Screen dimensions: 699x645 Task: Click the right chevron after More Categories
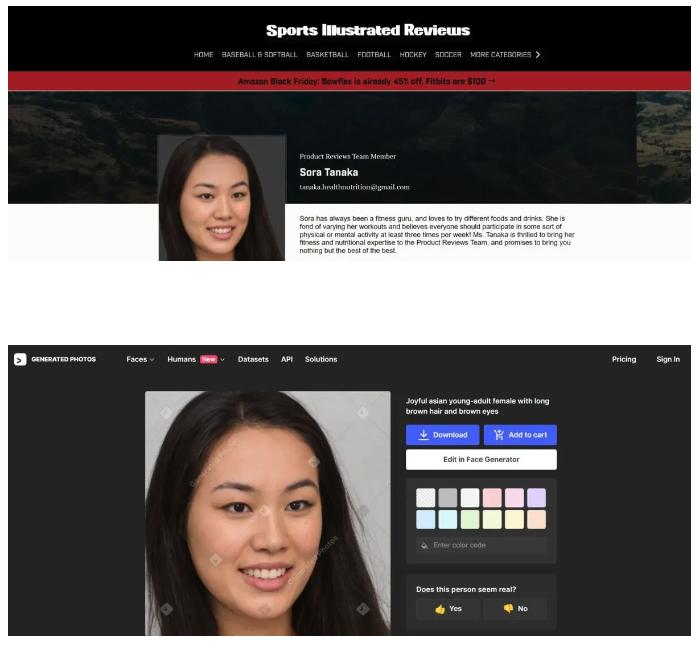tap(538, 55)
